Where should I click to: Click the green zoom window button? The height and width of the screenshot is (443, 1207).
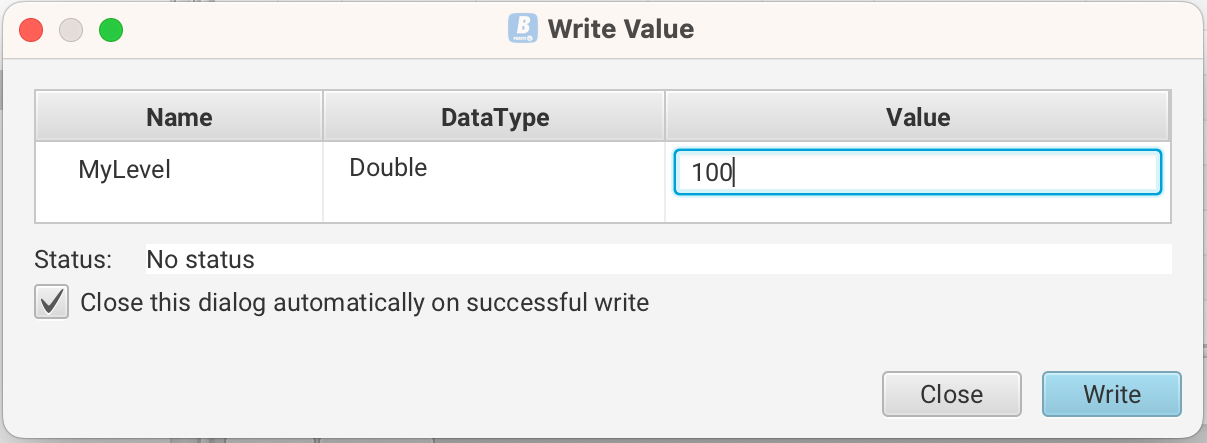pos(110,30)
